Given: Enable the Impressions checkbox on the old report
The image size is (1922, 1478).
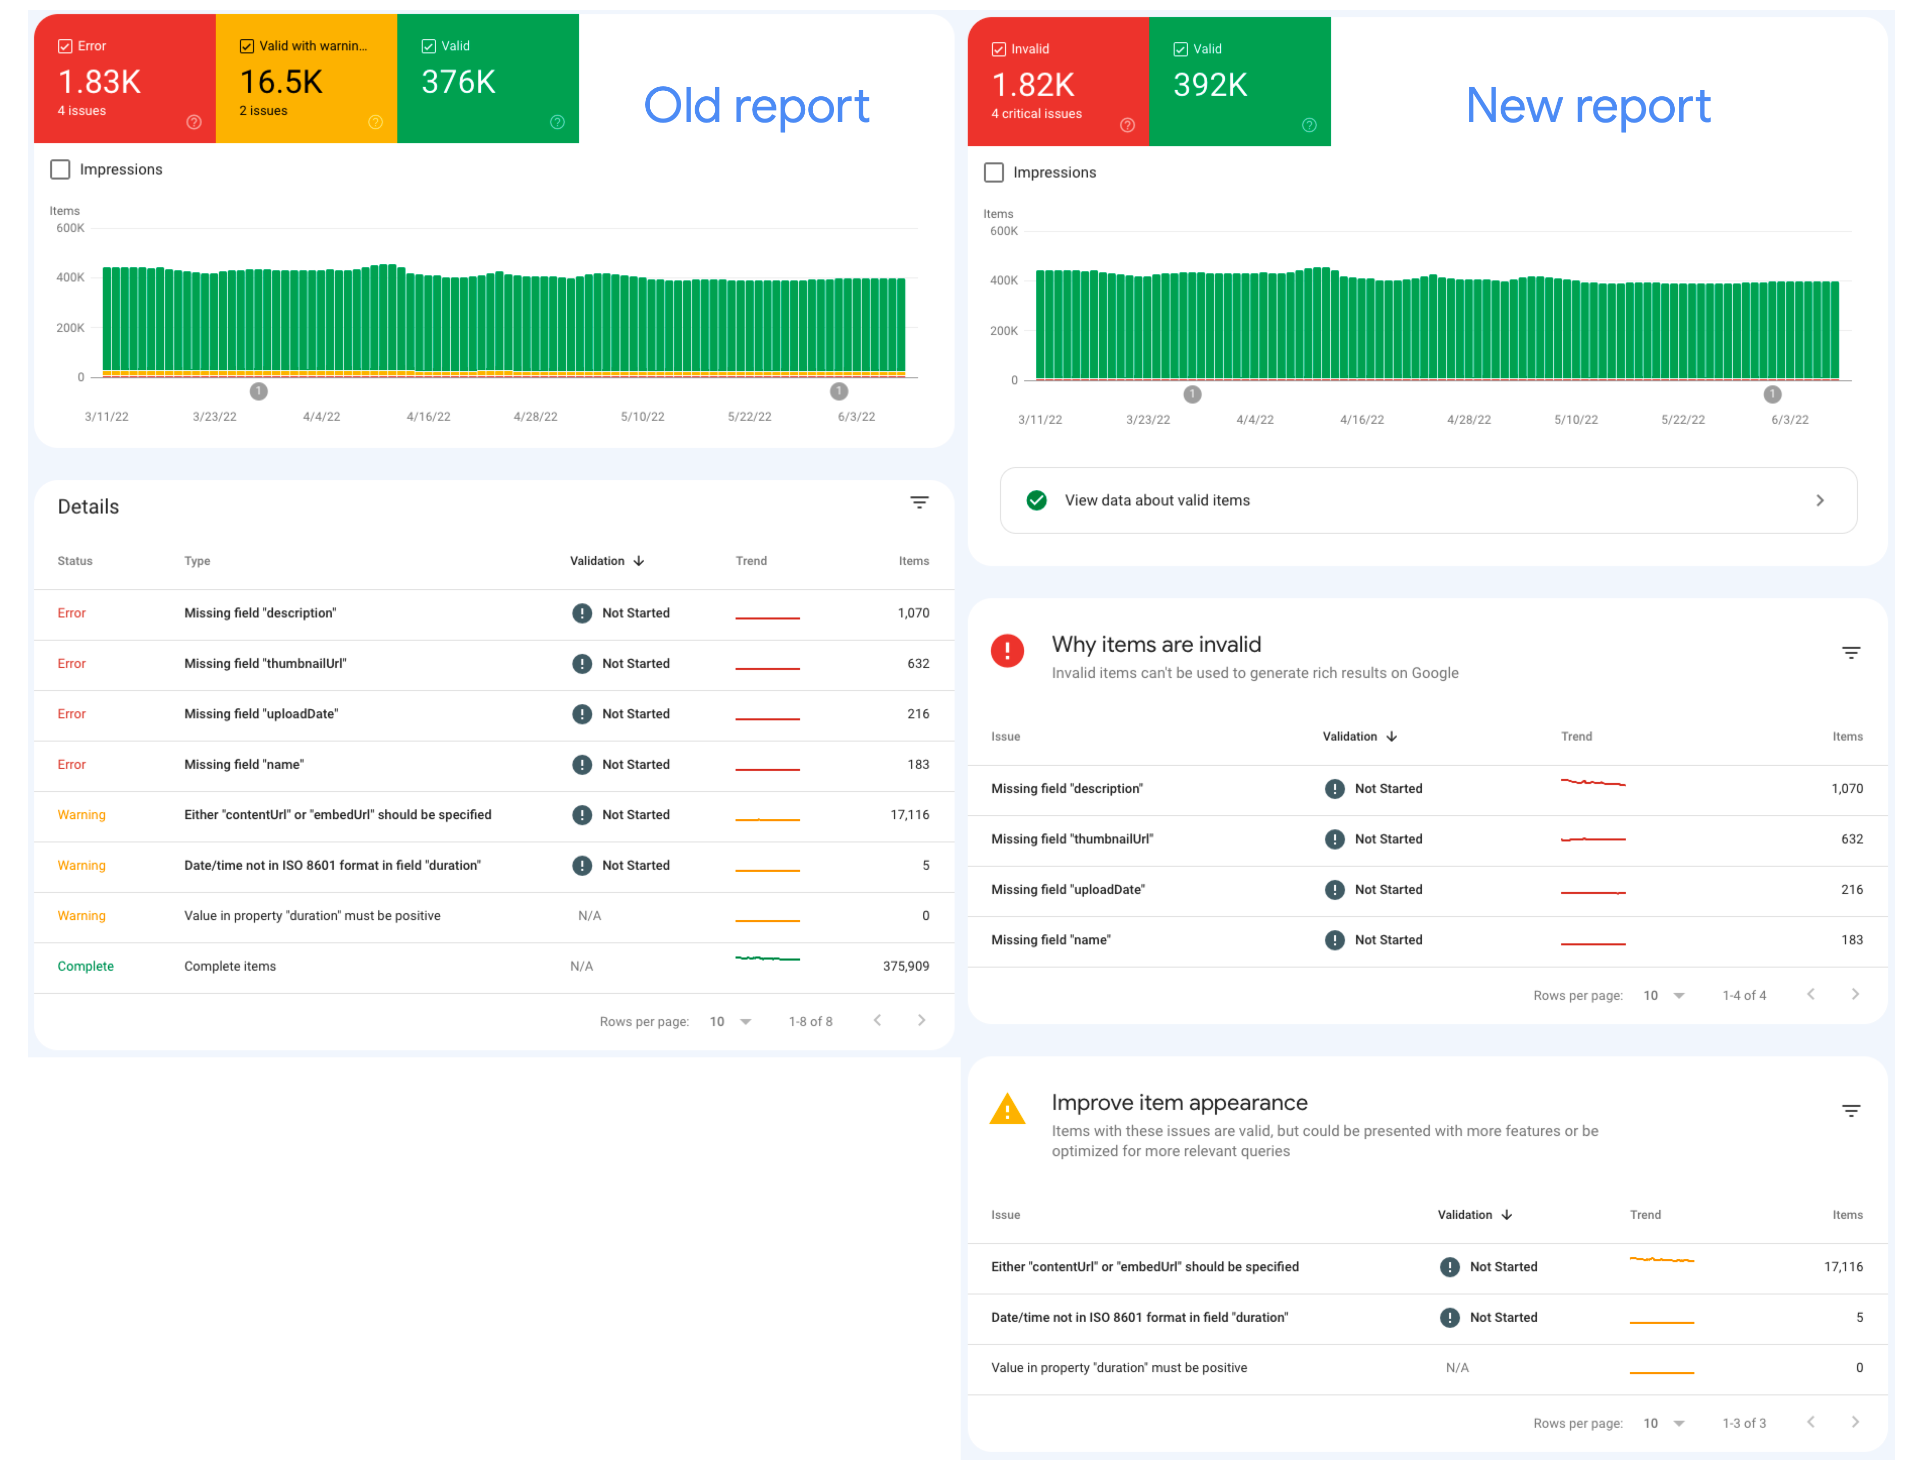Looking at the screenshot, I should pos(60,169).
